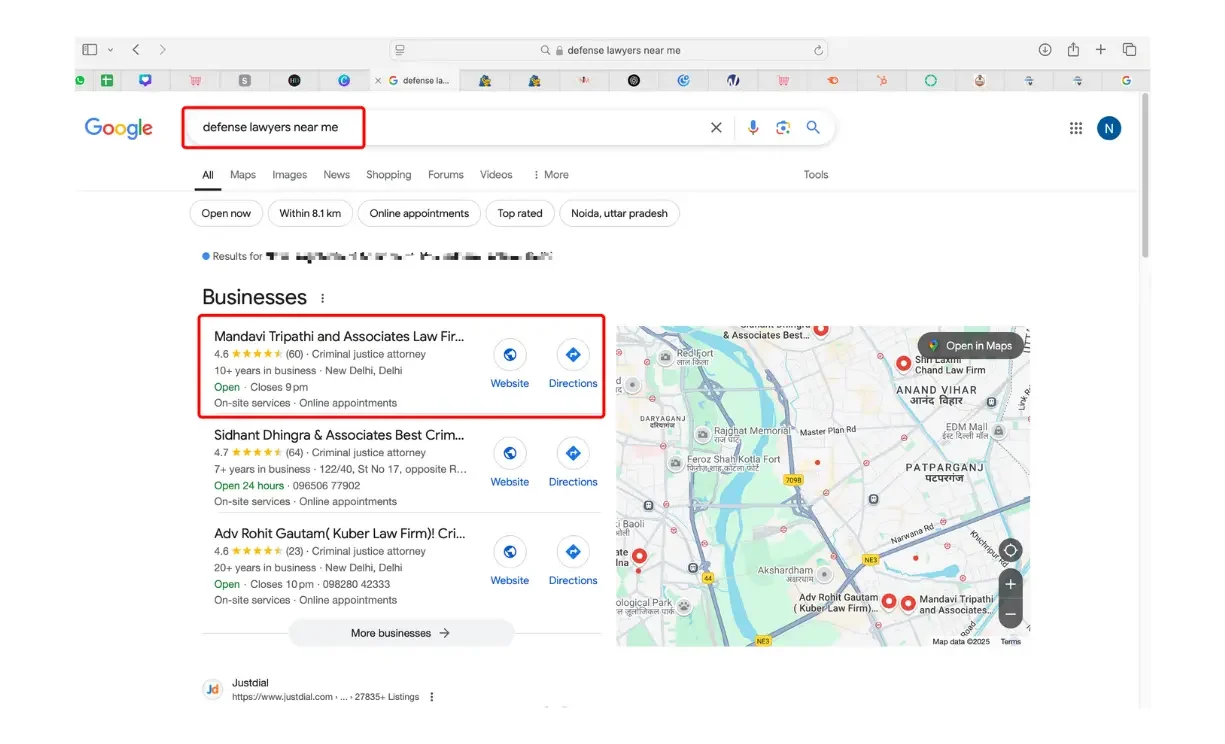Open the Website icon for Adv Rohit Gautam
Viewport: 1225px width, 744px height.
(x=510, y=551)
